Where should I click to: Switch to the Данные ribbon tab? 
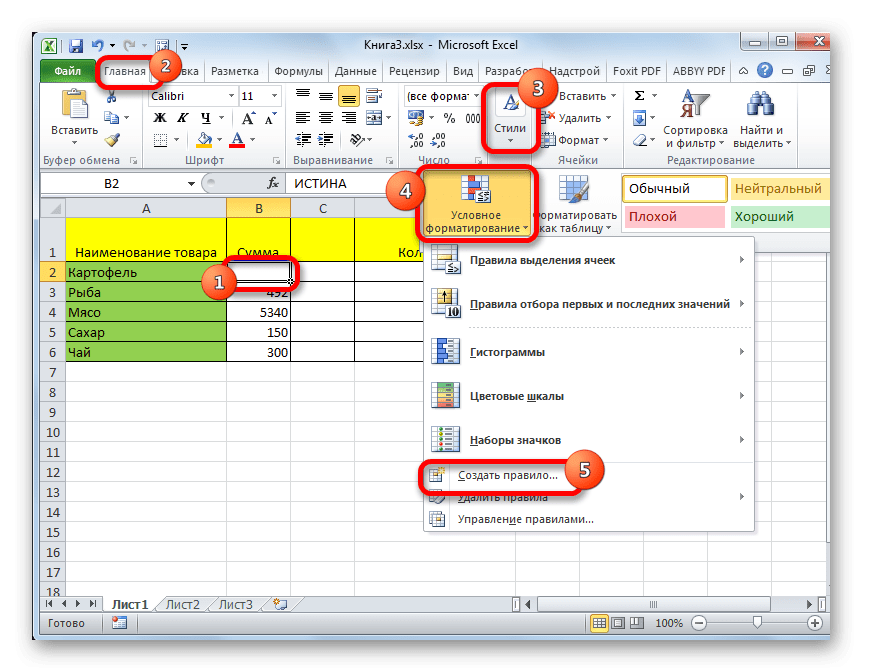tap(356, 71)
